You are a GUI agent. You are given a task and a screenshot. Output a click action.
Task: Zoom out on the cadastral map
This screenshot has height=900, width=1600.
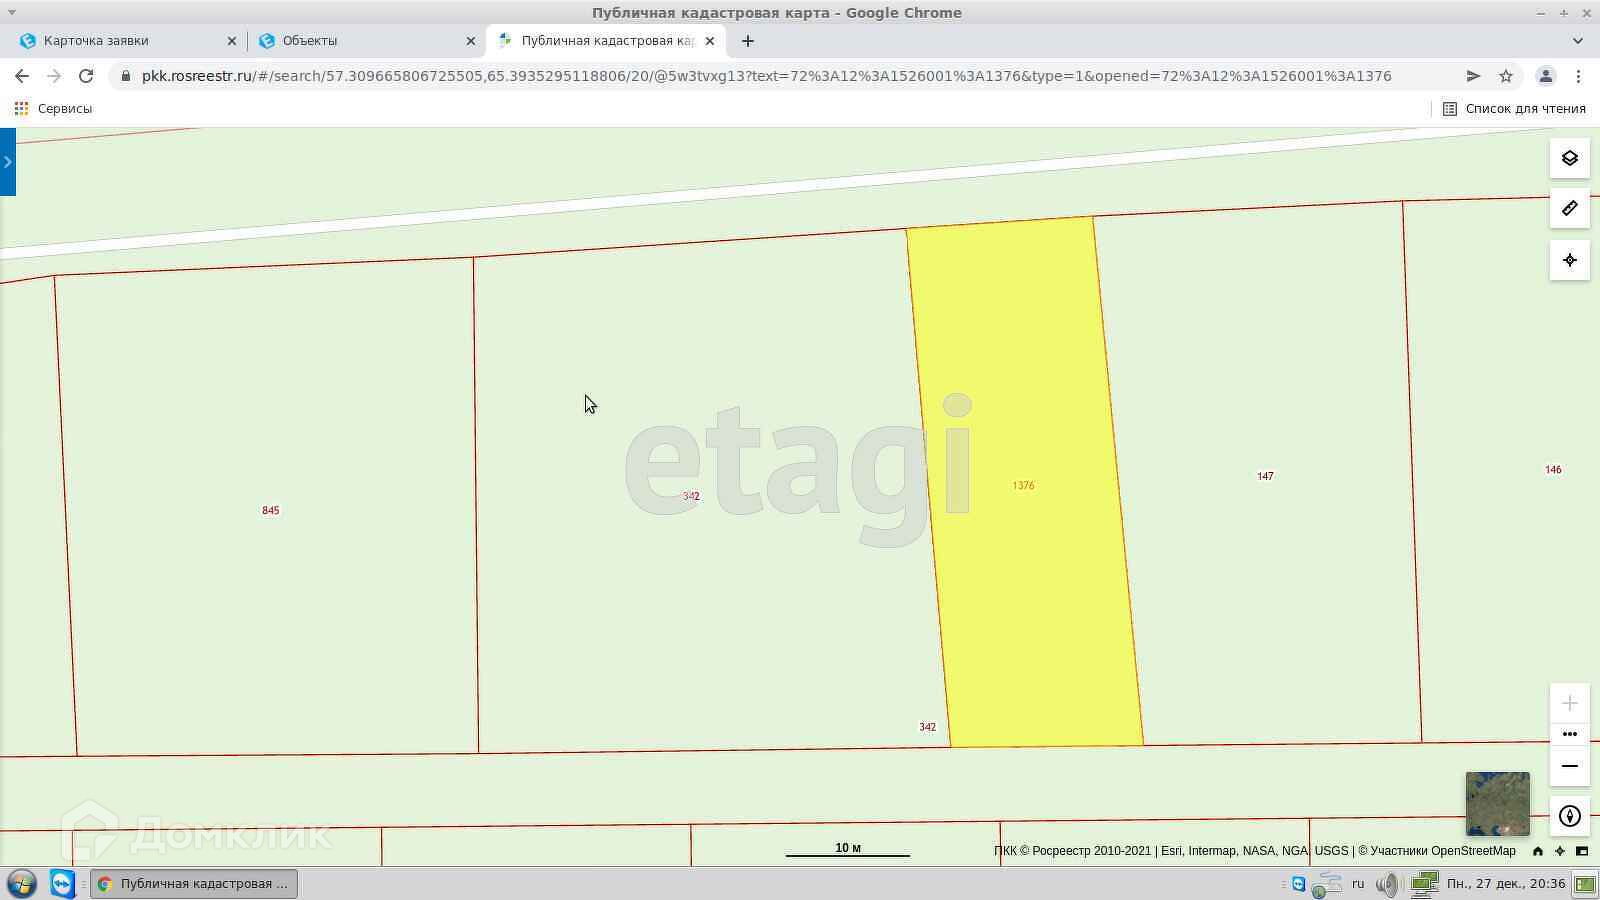click(1569, 766)
